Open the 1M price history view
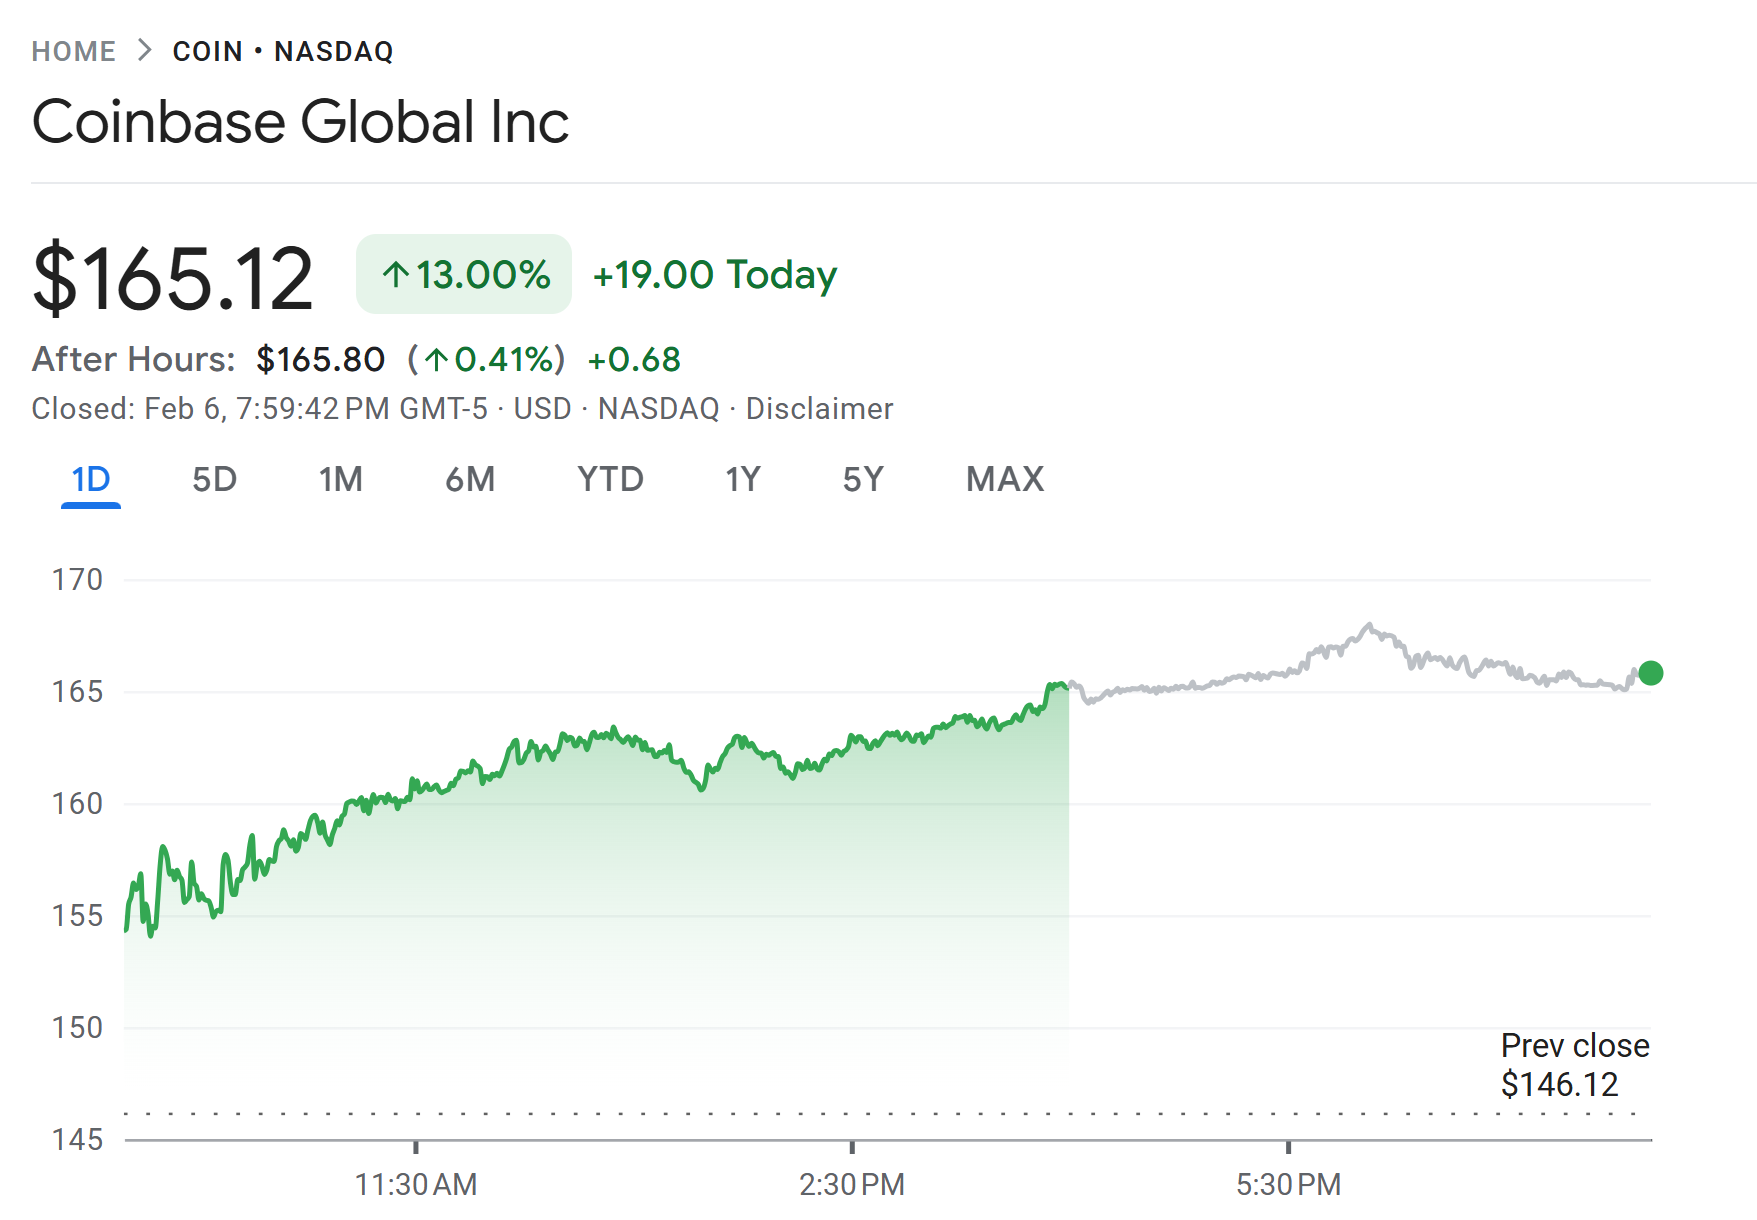Image resolution: width=1757 pixels, height=1220 pixels. click(341, 479)
